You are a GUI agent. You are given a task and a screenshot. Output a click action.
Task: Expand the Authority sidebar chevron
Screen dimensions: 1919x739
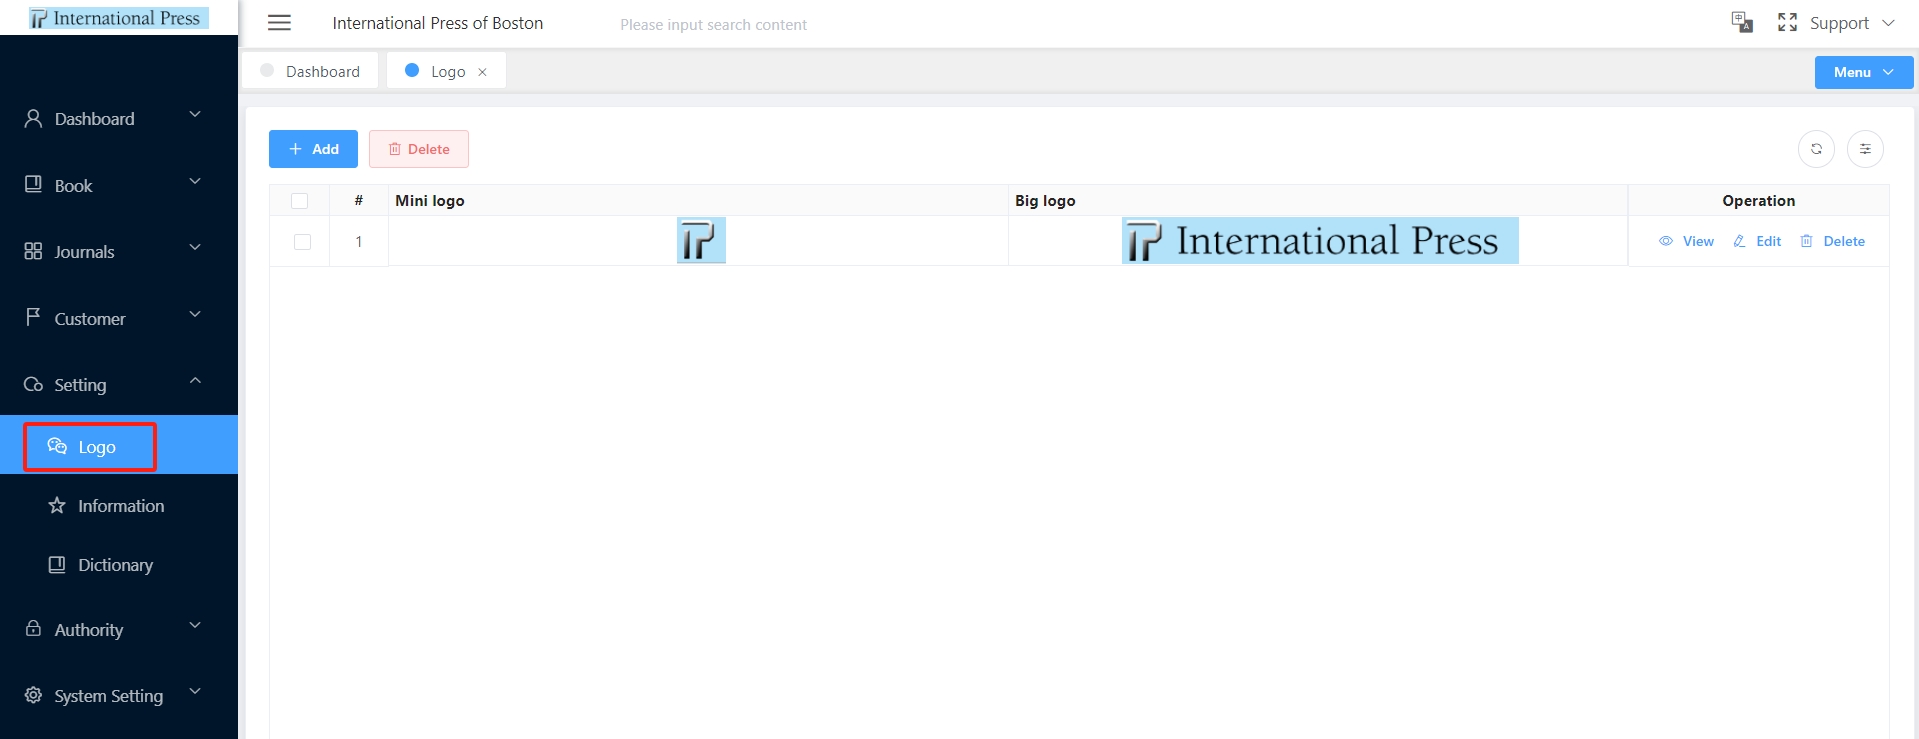[195, 625]
